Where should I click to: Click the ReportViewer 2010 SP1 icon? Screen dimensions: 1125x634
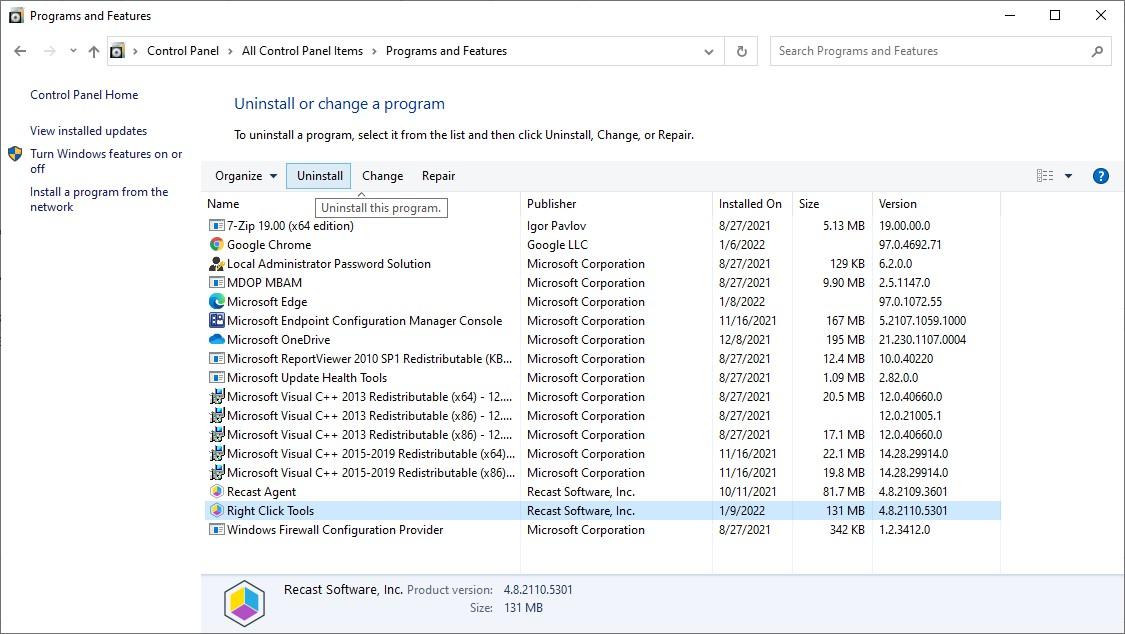[217, 359]
